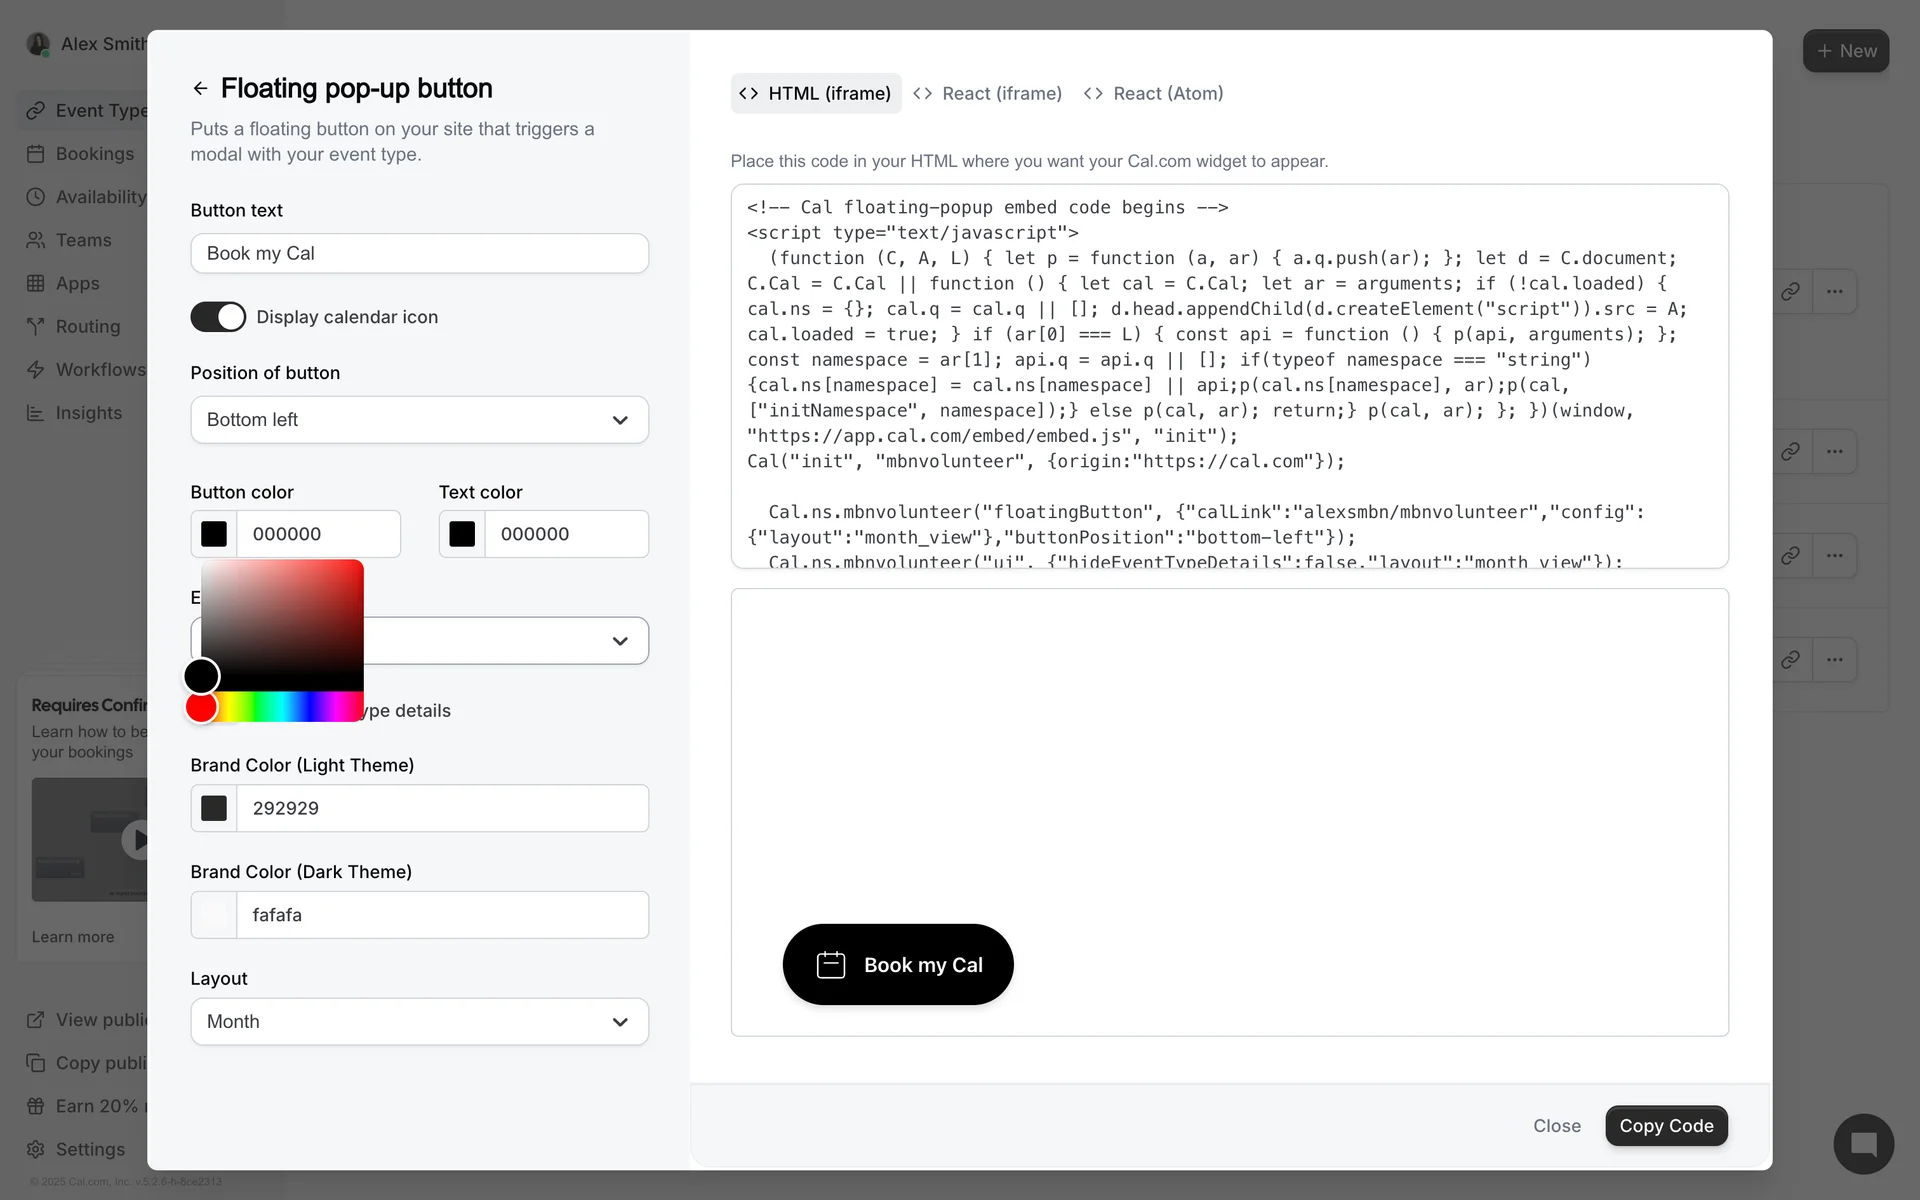Click the back arrow beside Floating pop-up button
This screenshot has height=1200, width=1920.
click(200, 89)
